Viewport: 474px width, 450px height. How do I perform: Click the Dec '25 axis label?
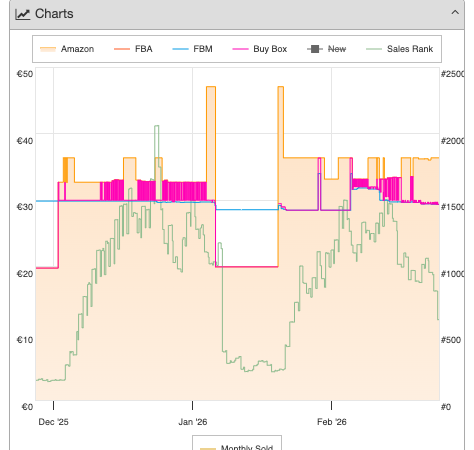53,422
